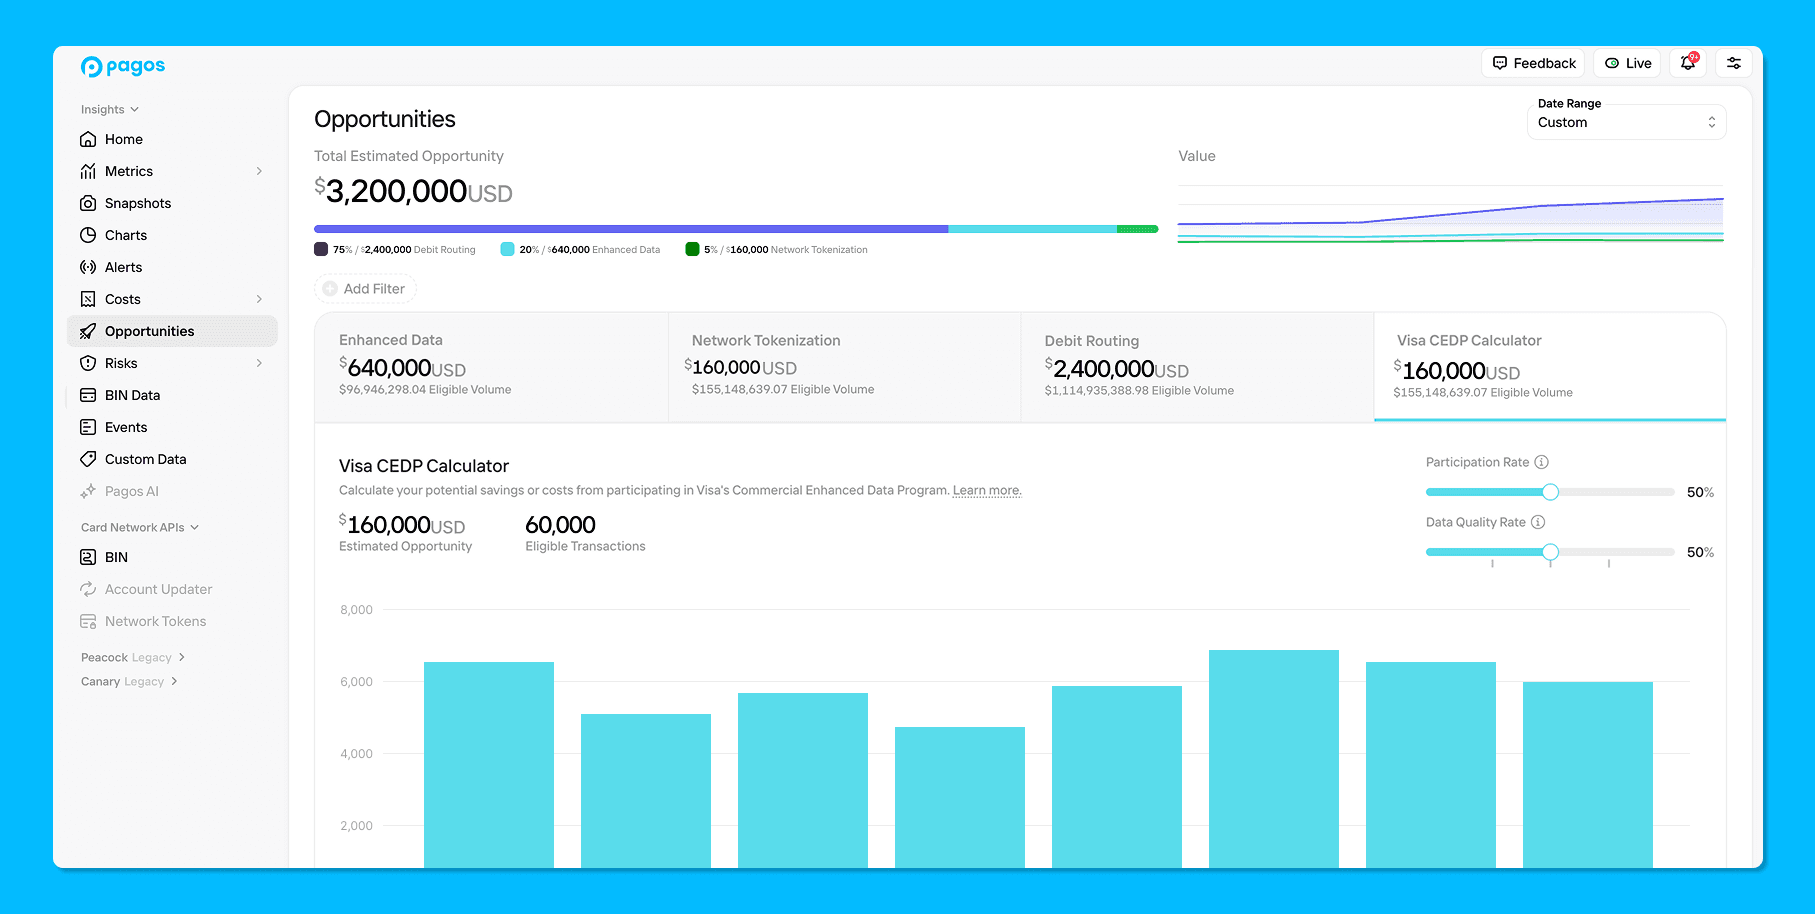Image resolution: width=1815 pixels, height=914 pixels.
Task: Click the total opportunity progress bar
Action: 736,229
